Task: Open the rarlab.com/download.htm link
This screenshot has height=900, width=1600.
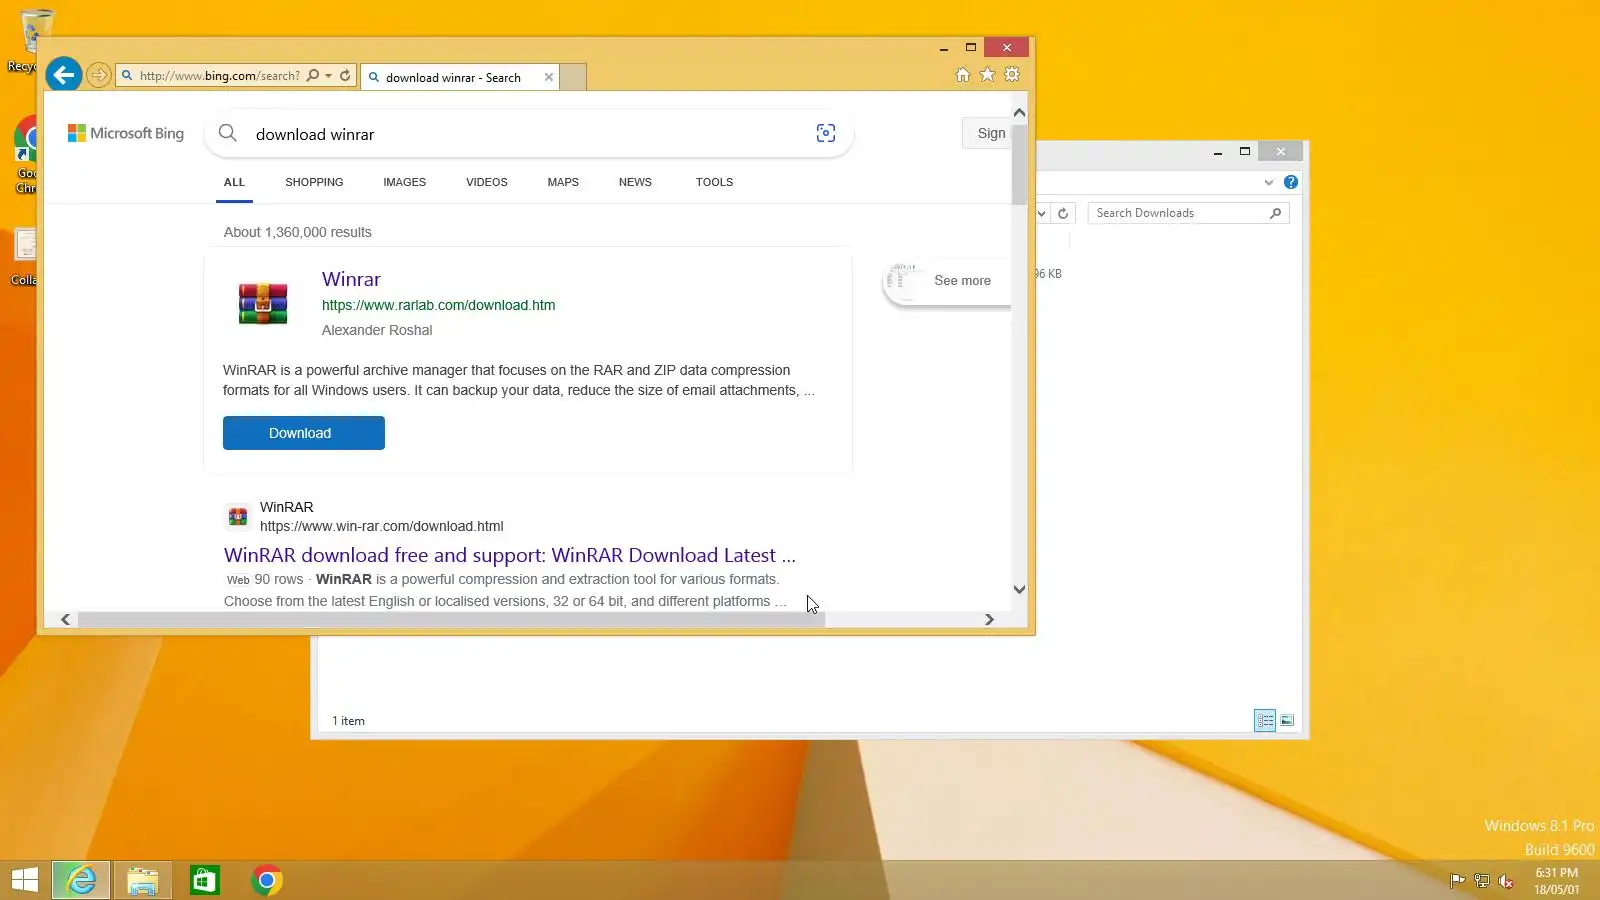Action: pos(438,305)
